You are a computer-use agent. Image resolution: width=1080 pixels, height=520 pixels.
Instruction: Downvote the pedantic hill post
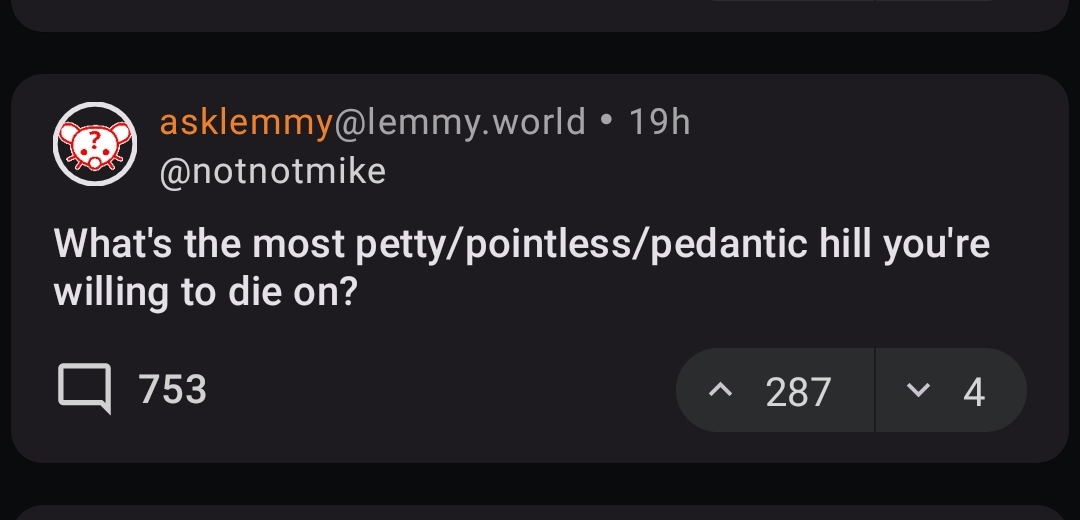[916, 391]
